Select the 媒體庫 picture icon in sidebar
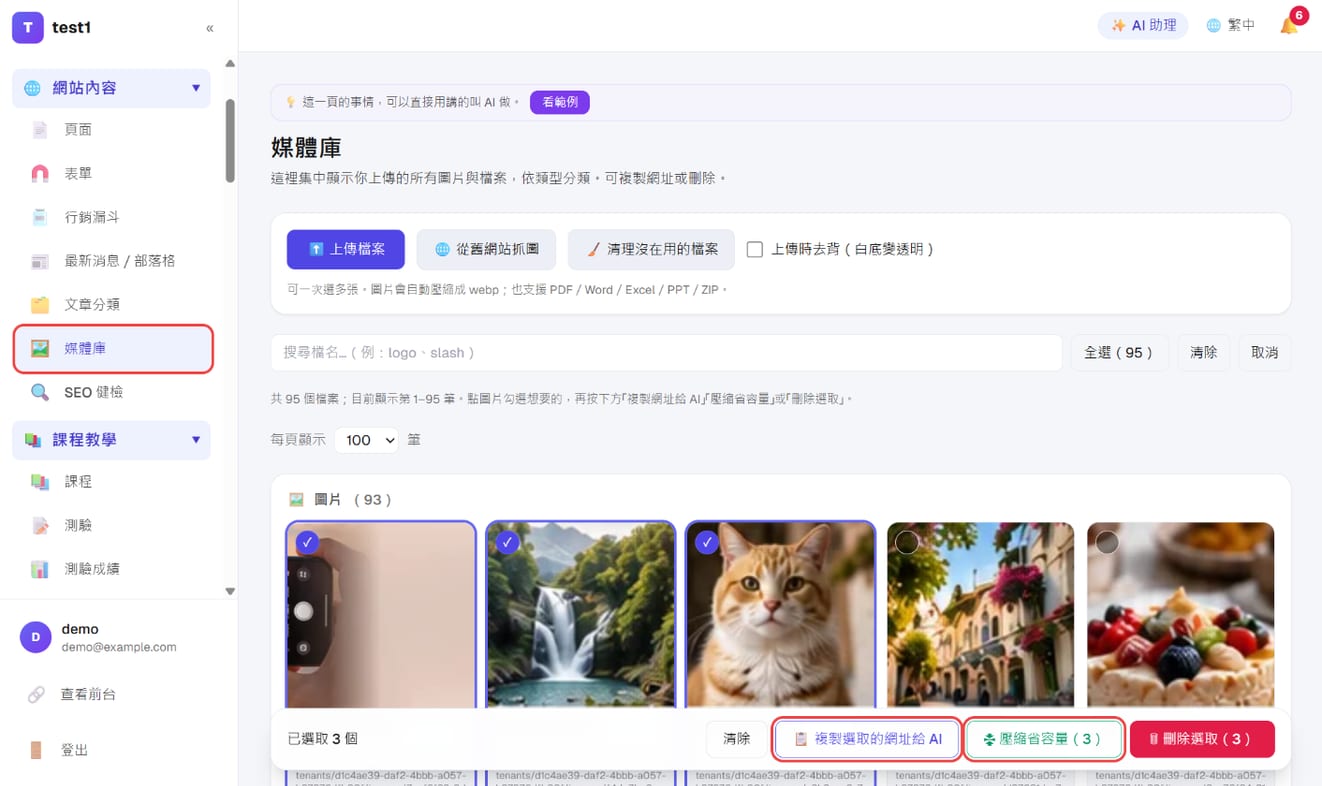The height and width of the screenshot is (786, 1322). click(40, 349)
